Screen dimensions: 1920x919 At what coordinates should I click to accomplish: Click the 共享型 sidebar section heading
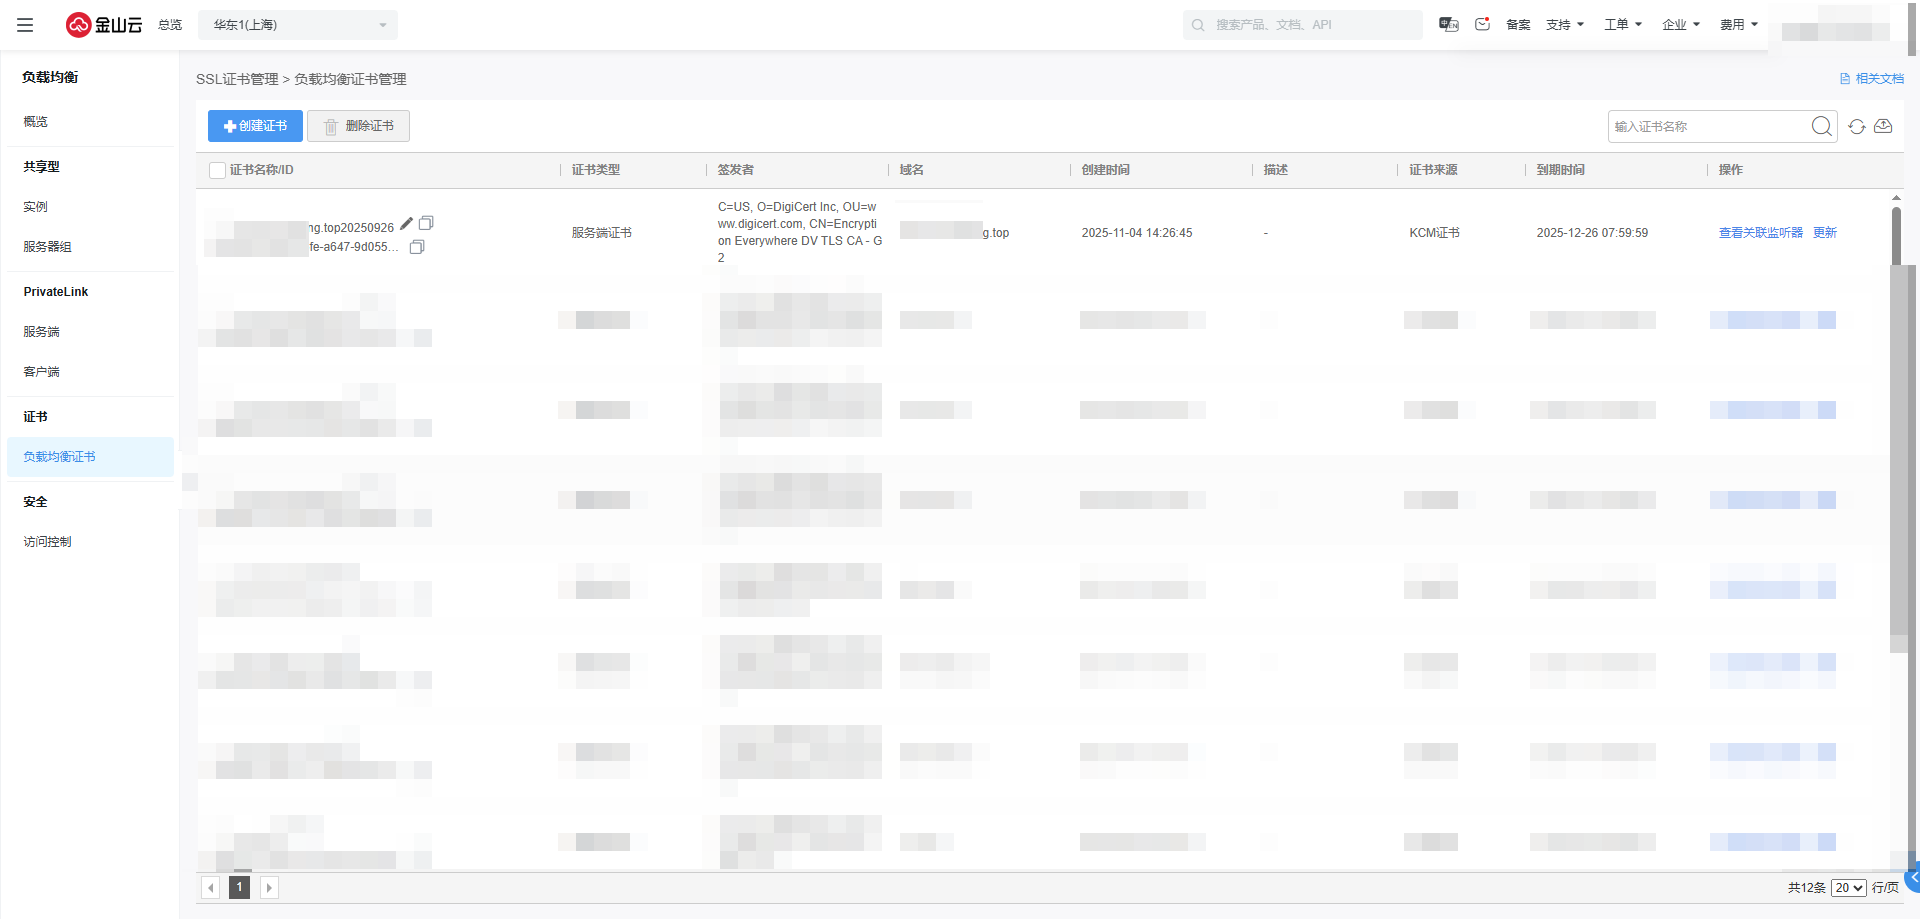(x=42, y=167)
